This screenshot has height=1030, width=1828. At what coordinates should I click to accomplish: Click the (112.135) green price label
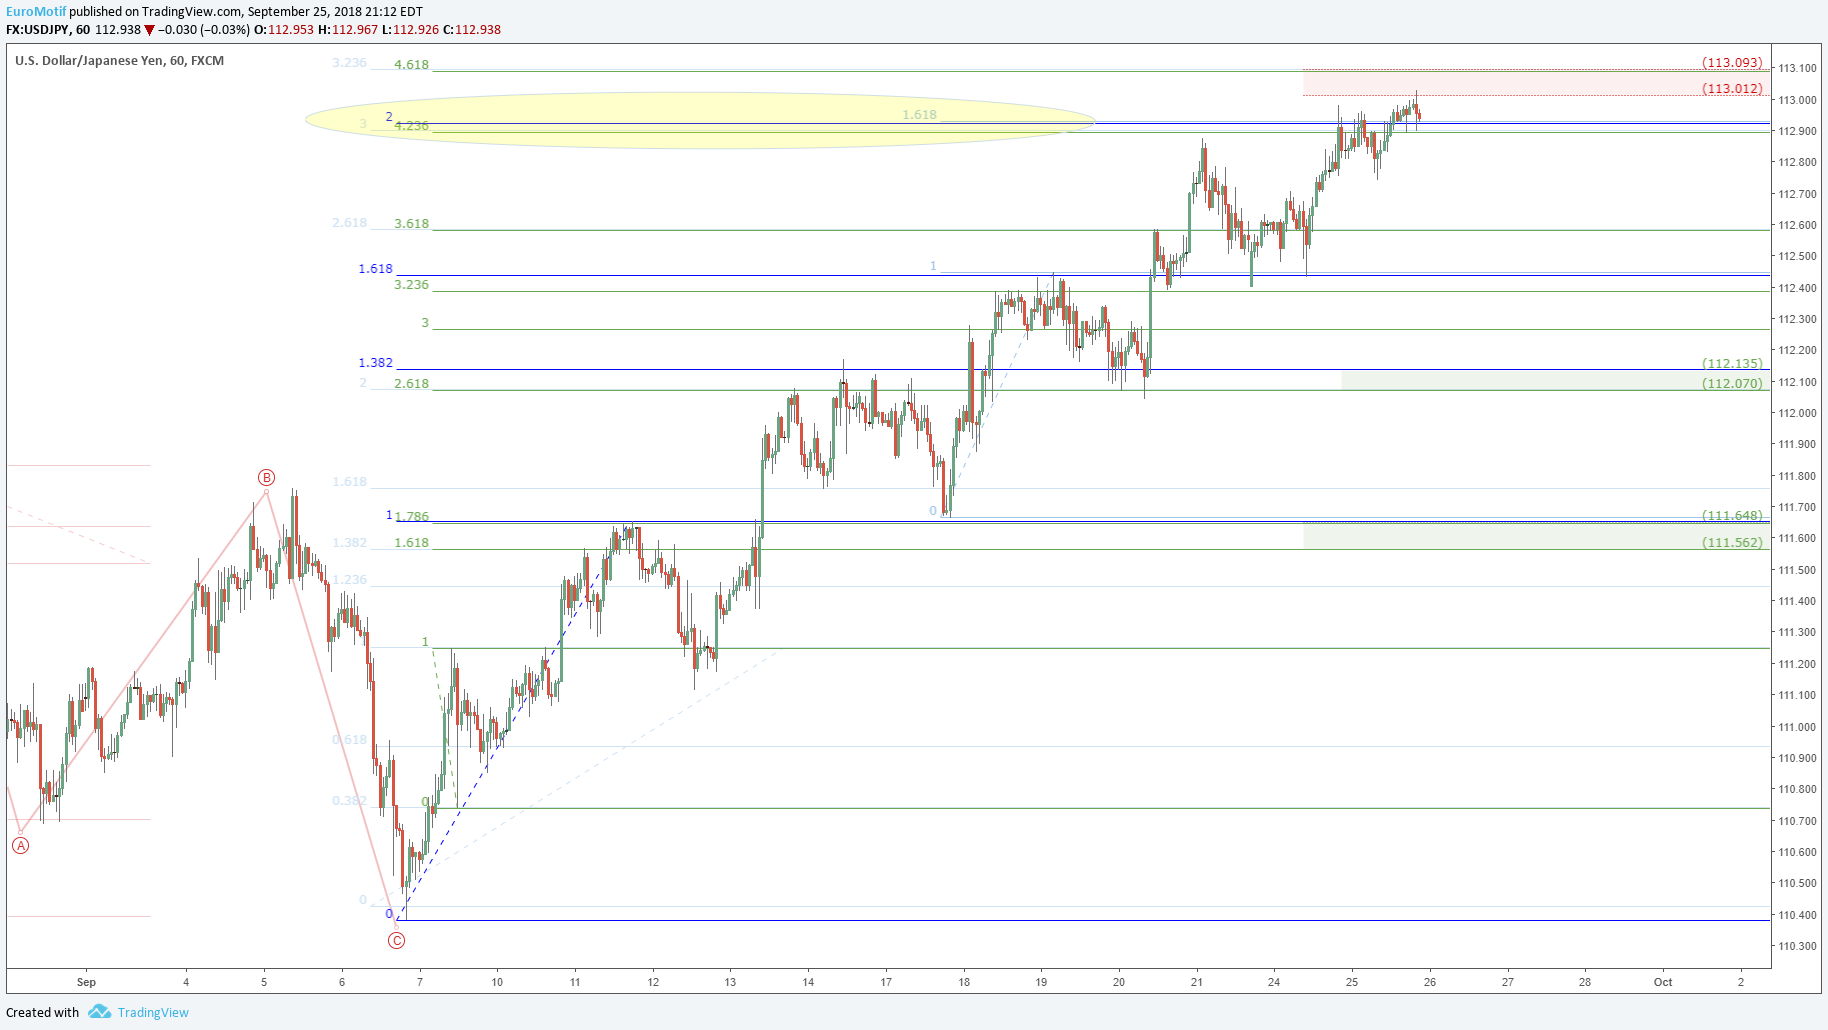(1733, 363)
